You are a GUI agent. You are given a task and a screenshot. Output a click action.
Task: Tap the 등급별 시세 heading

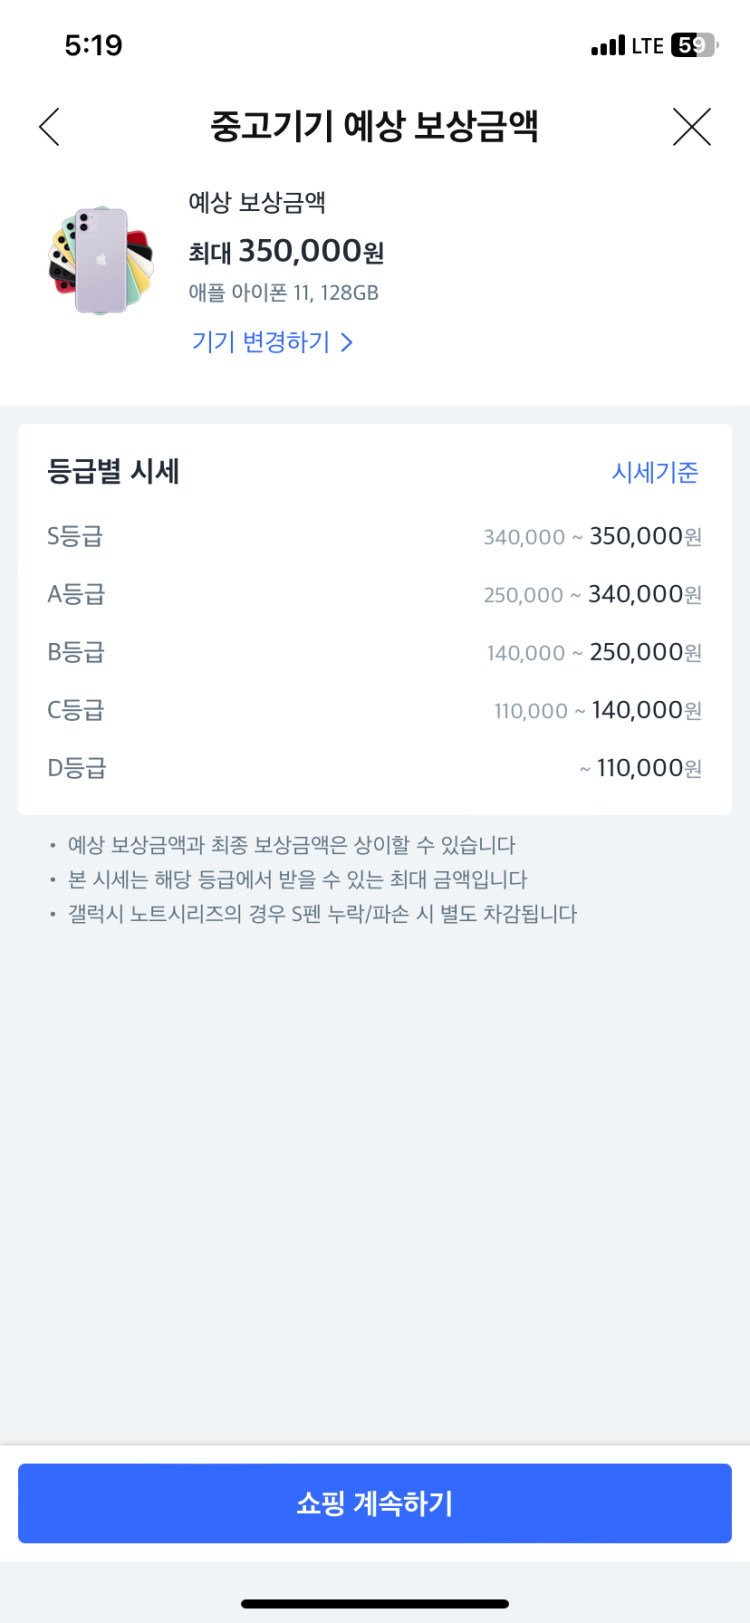[x=113, y=472]
